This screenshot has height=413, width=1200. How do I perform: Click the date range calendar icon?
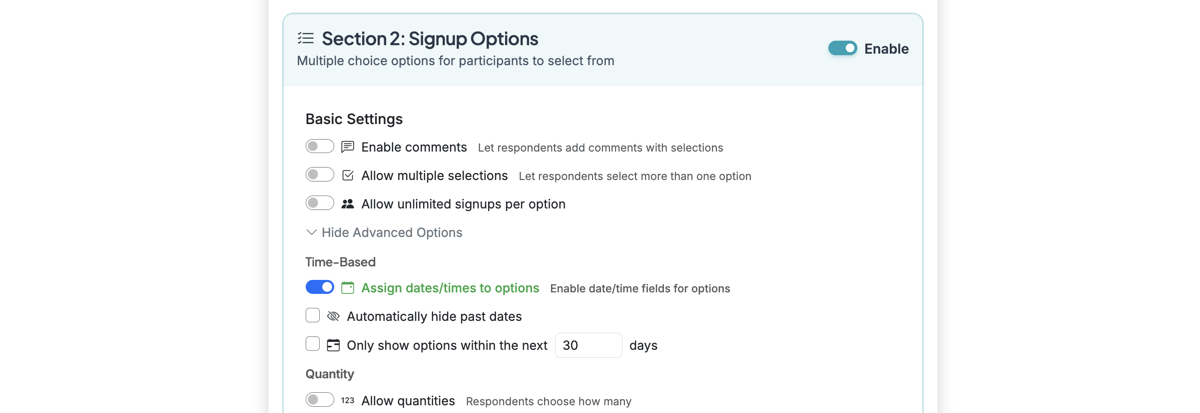333,345
